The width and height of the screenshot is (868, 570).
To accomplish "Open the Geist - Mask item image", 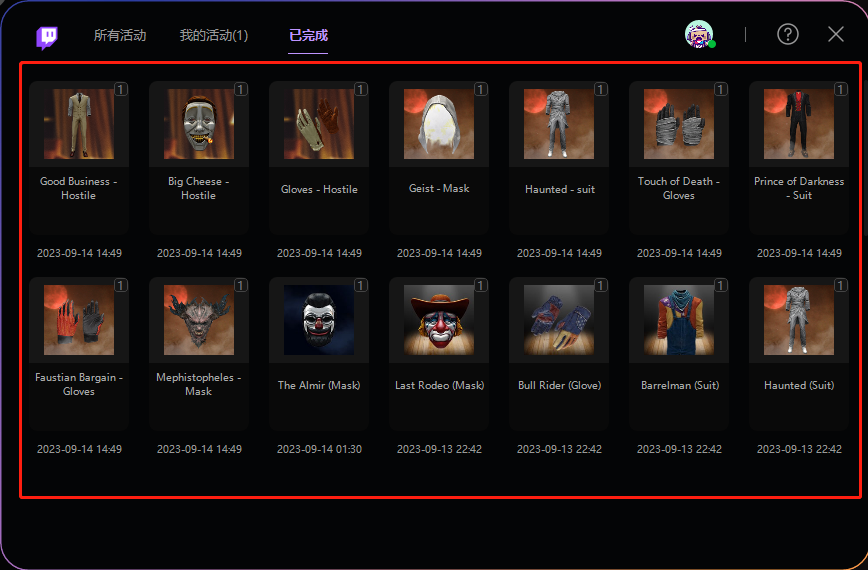I will click(x=439, y=124).
